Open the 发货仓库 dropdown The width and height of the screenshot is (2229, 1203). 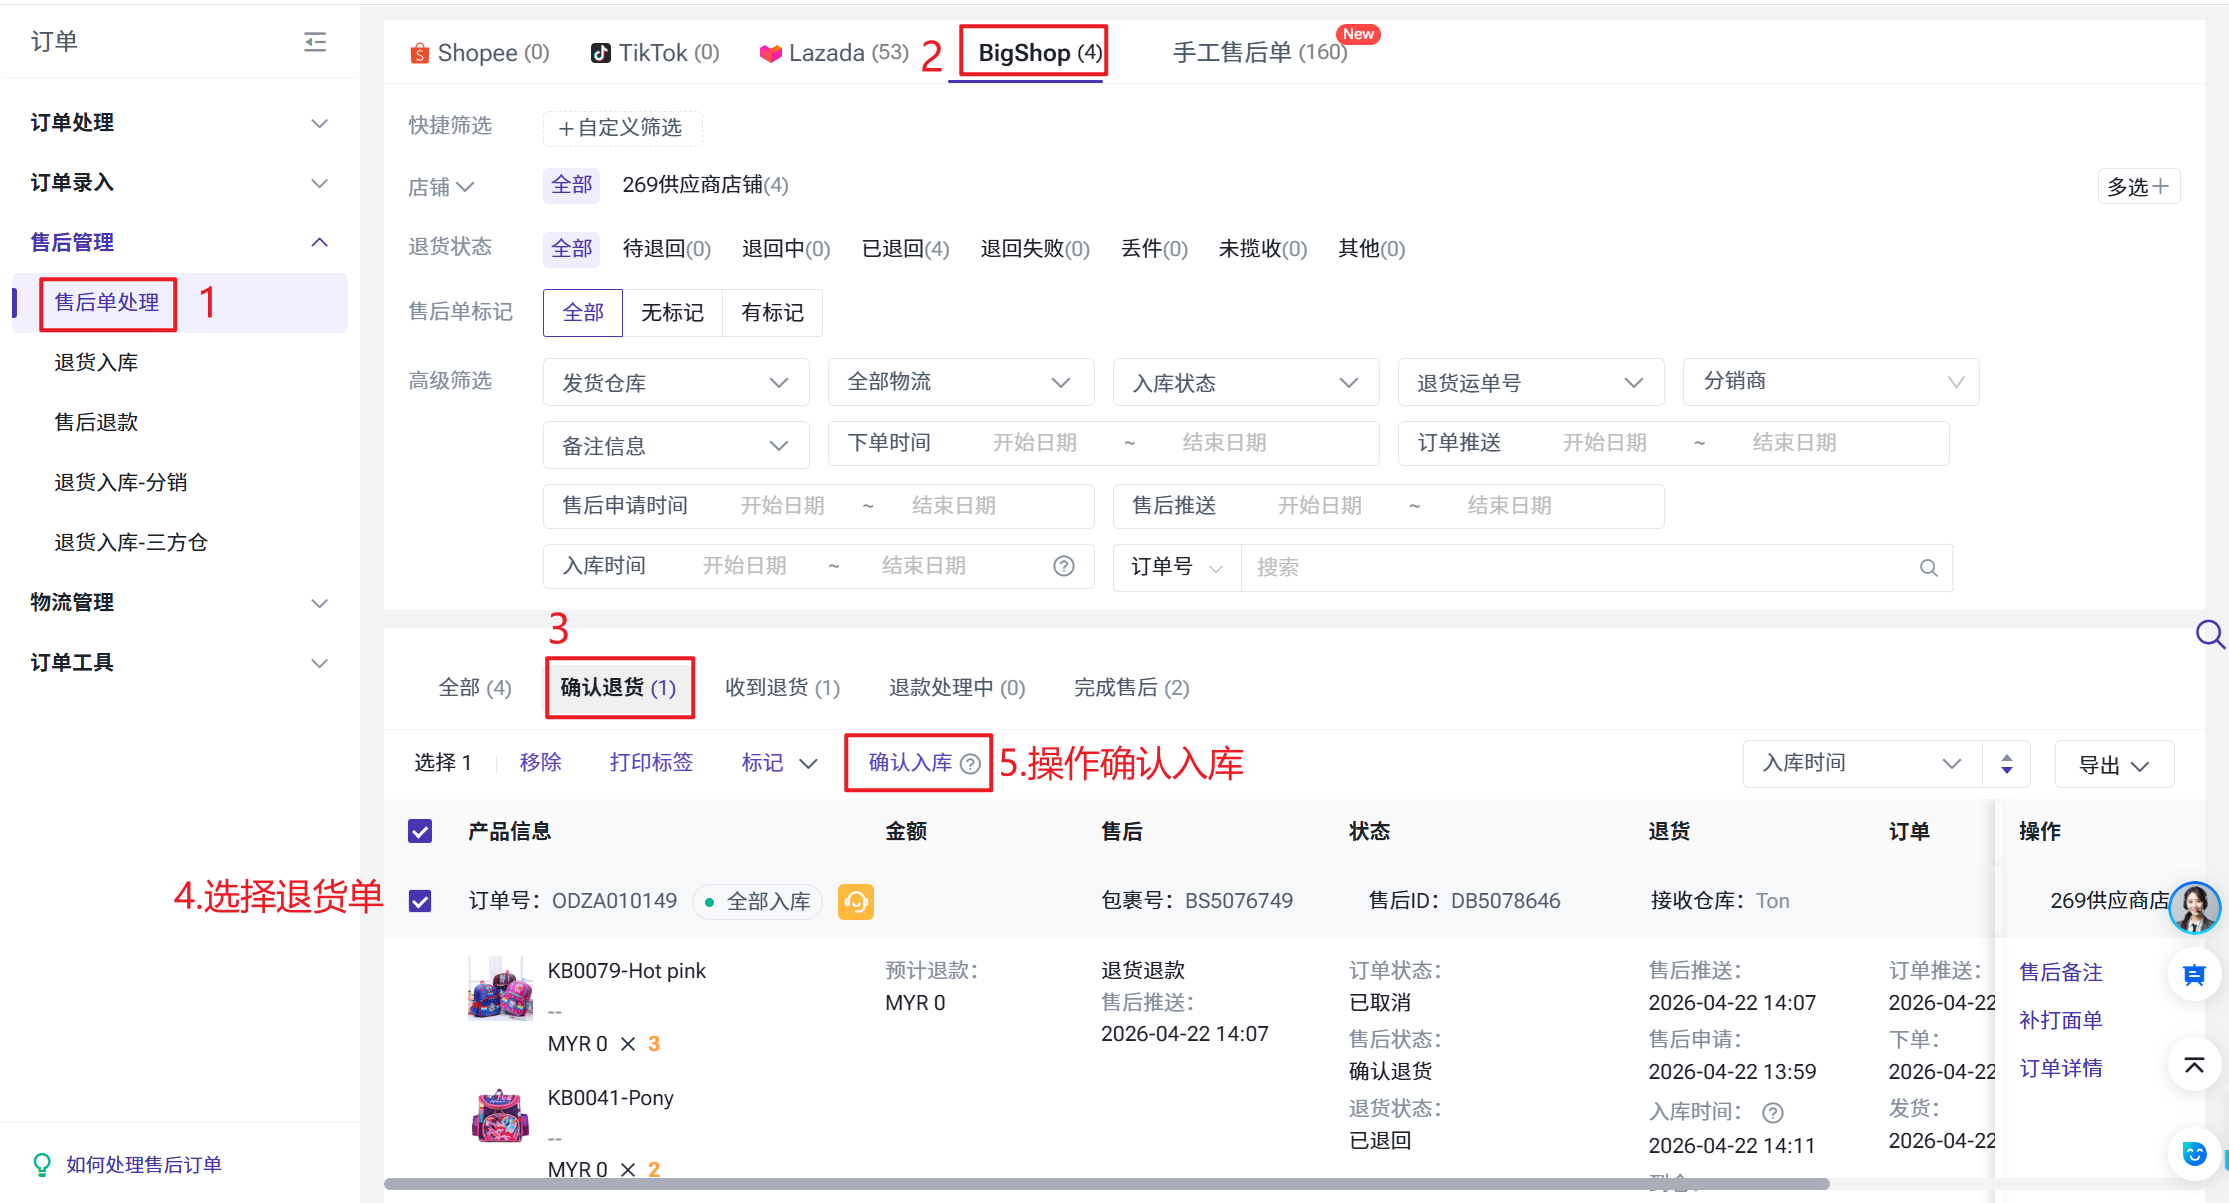pos(675,383)
